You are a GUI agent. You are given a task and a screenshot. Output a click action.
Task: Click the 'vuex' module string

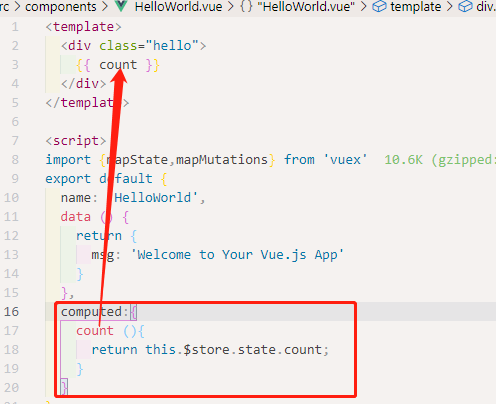[346, 160]
